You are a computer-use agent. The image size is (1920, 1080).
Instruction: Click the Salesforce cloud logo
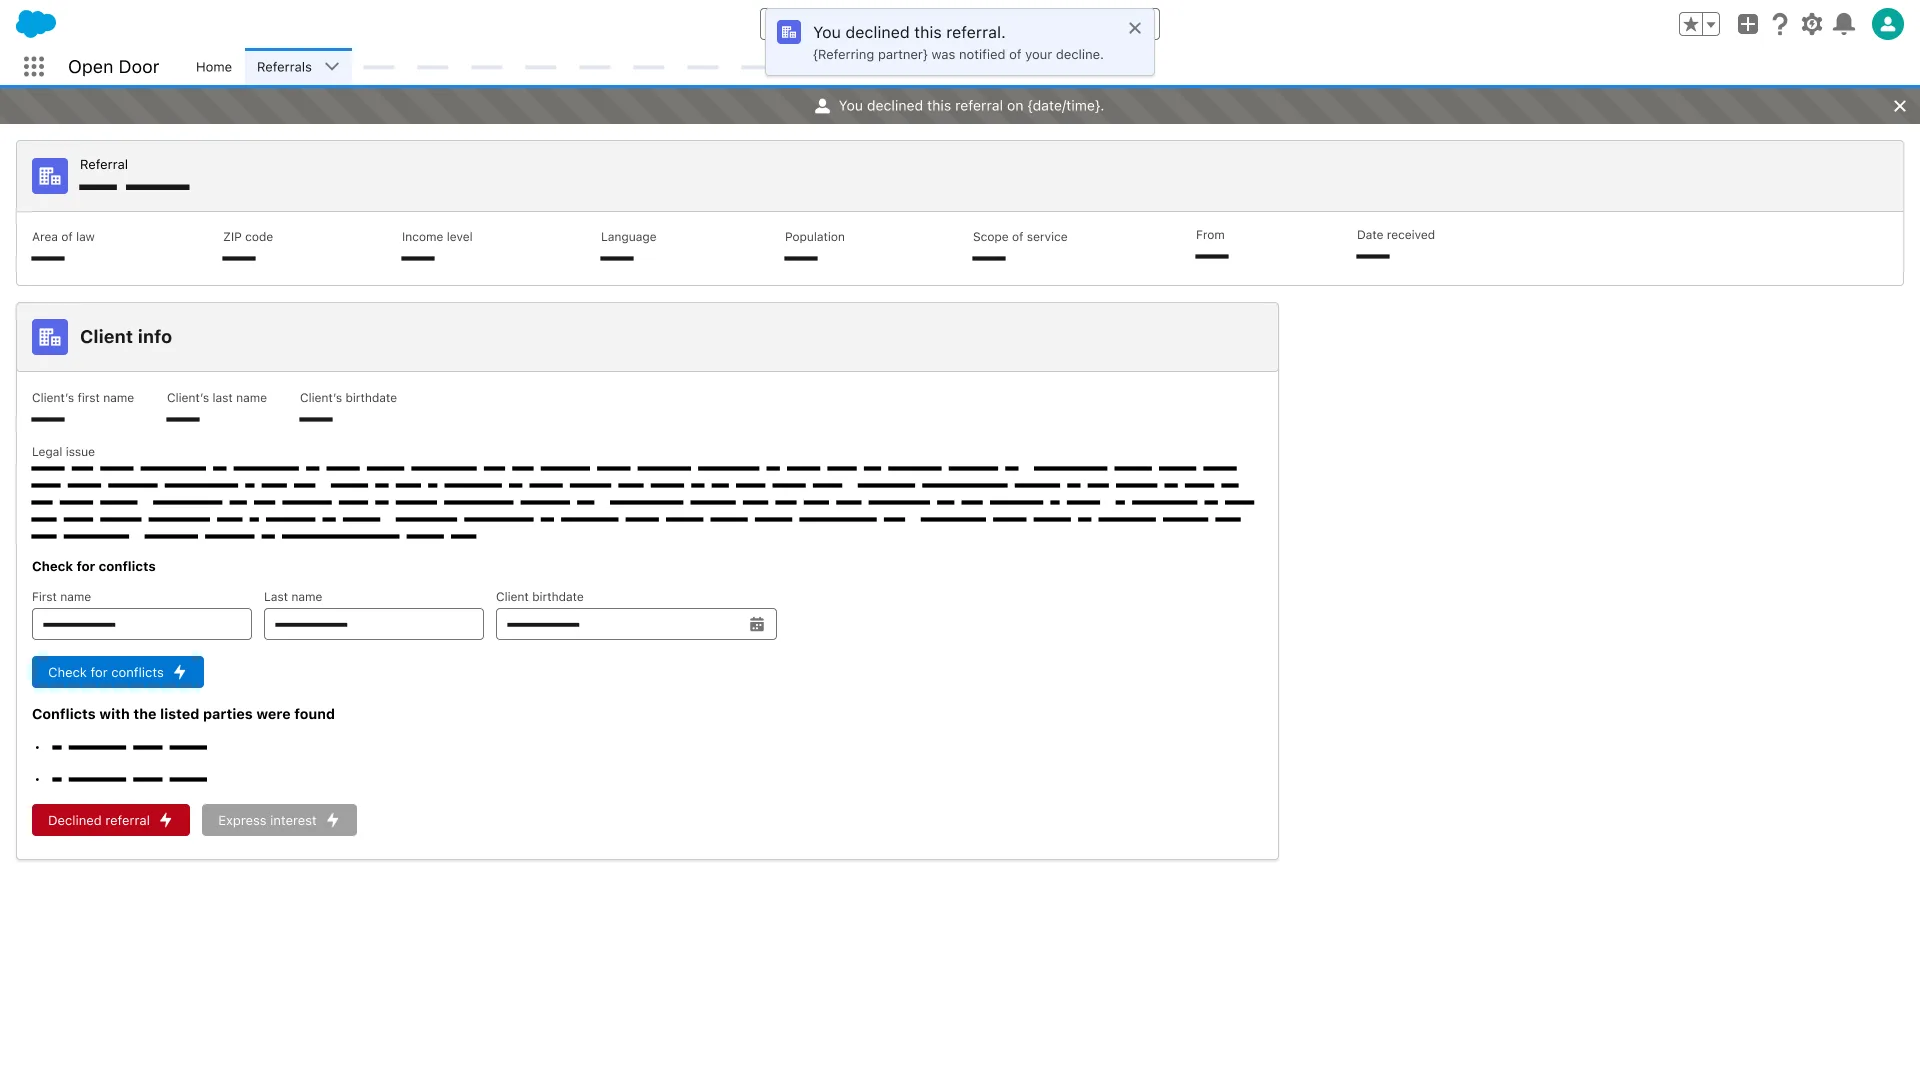[x=36, y=23]
